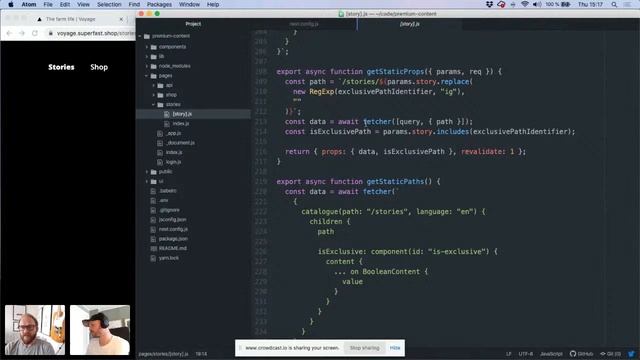Change LF line ending in status bar
The width and height of the screenshot is (640, 360).
[509, 354]
